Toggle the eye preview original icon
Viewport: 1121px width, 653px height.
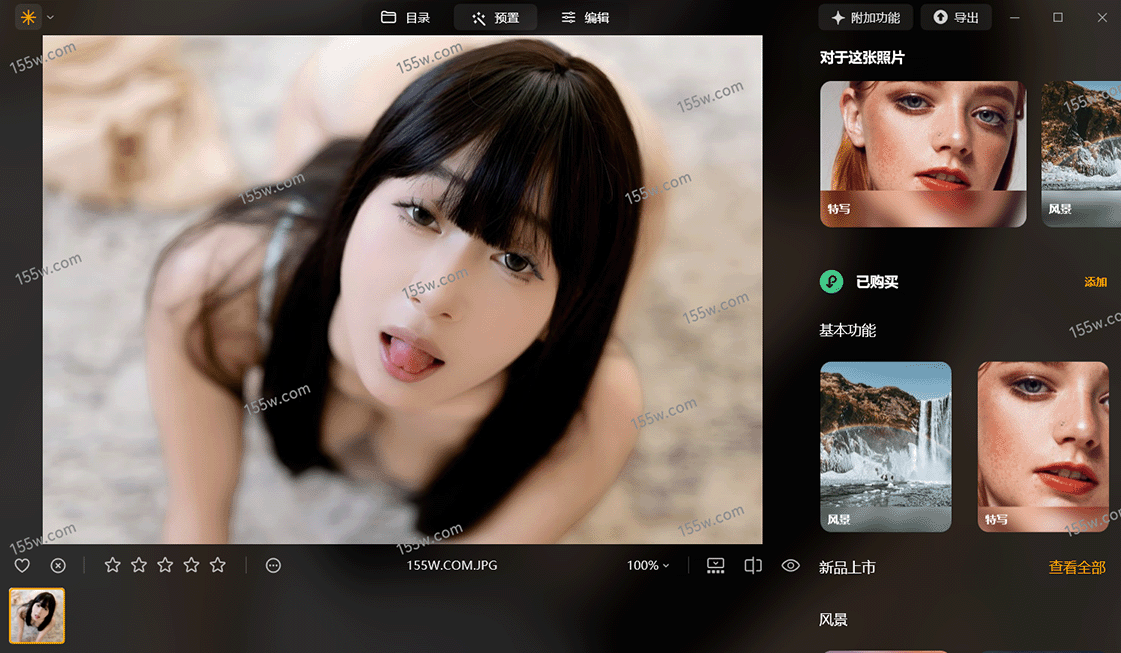[790, 565]
